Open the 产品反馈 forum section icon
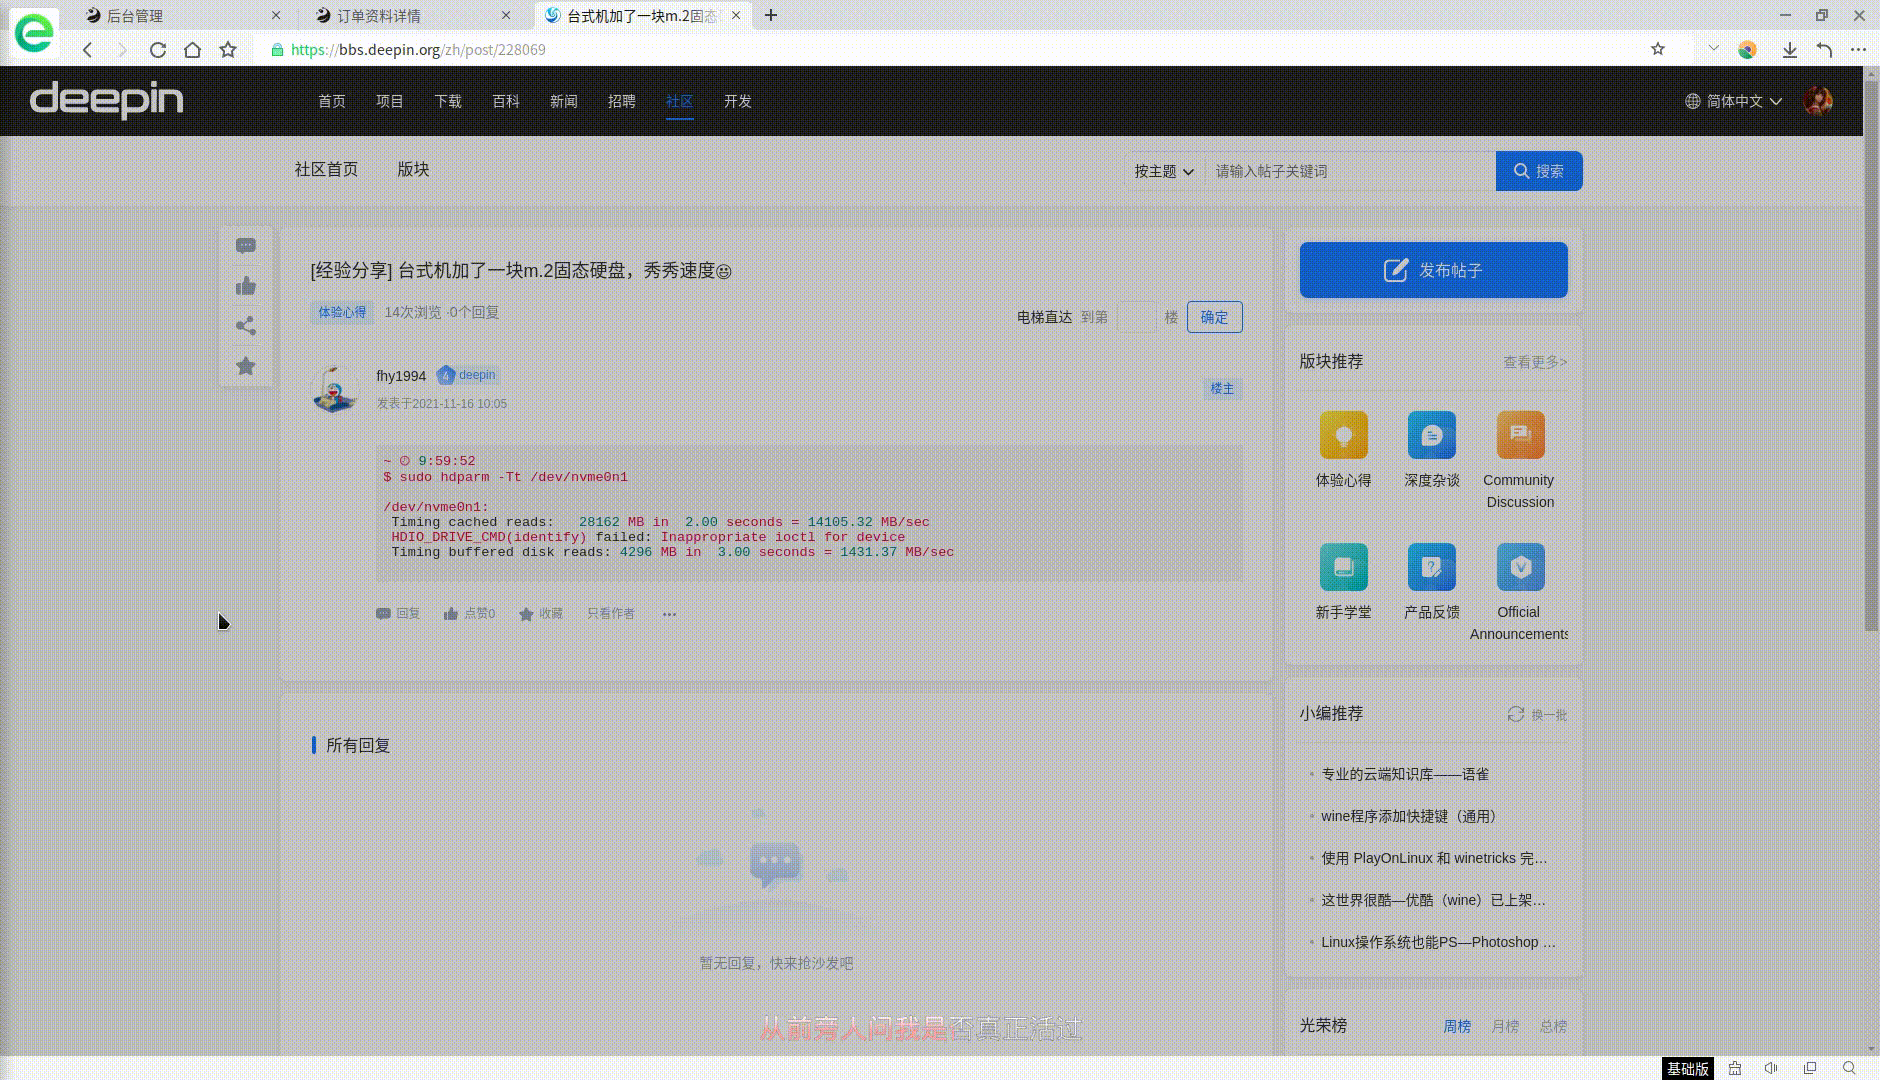Image resolution: width=1880 pixels, height=1080 pixels. (x=1431, y=568)
